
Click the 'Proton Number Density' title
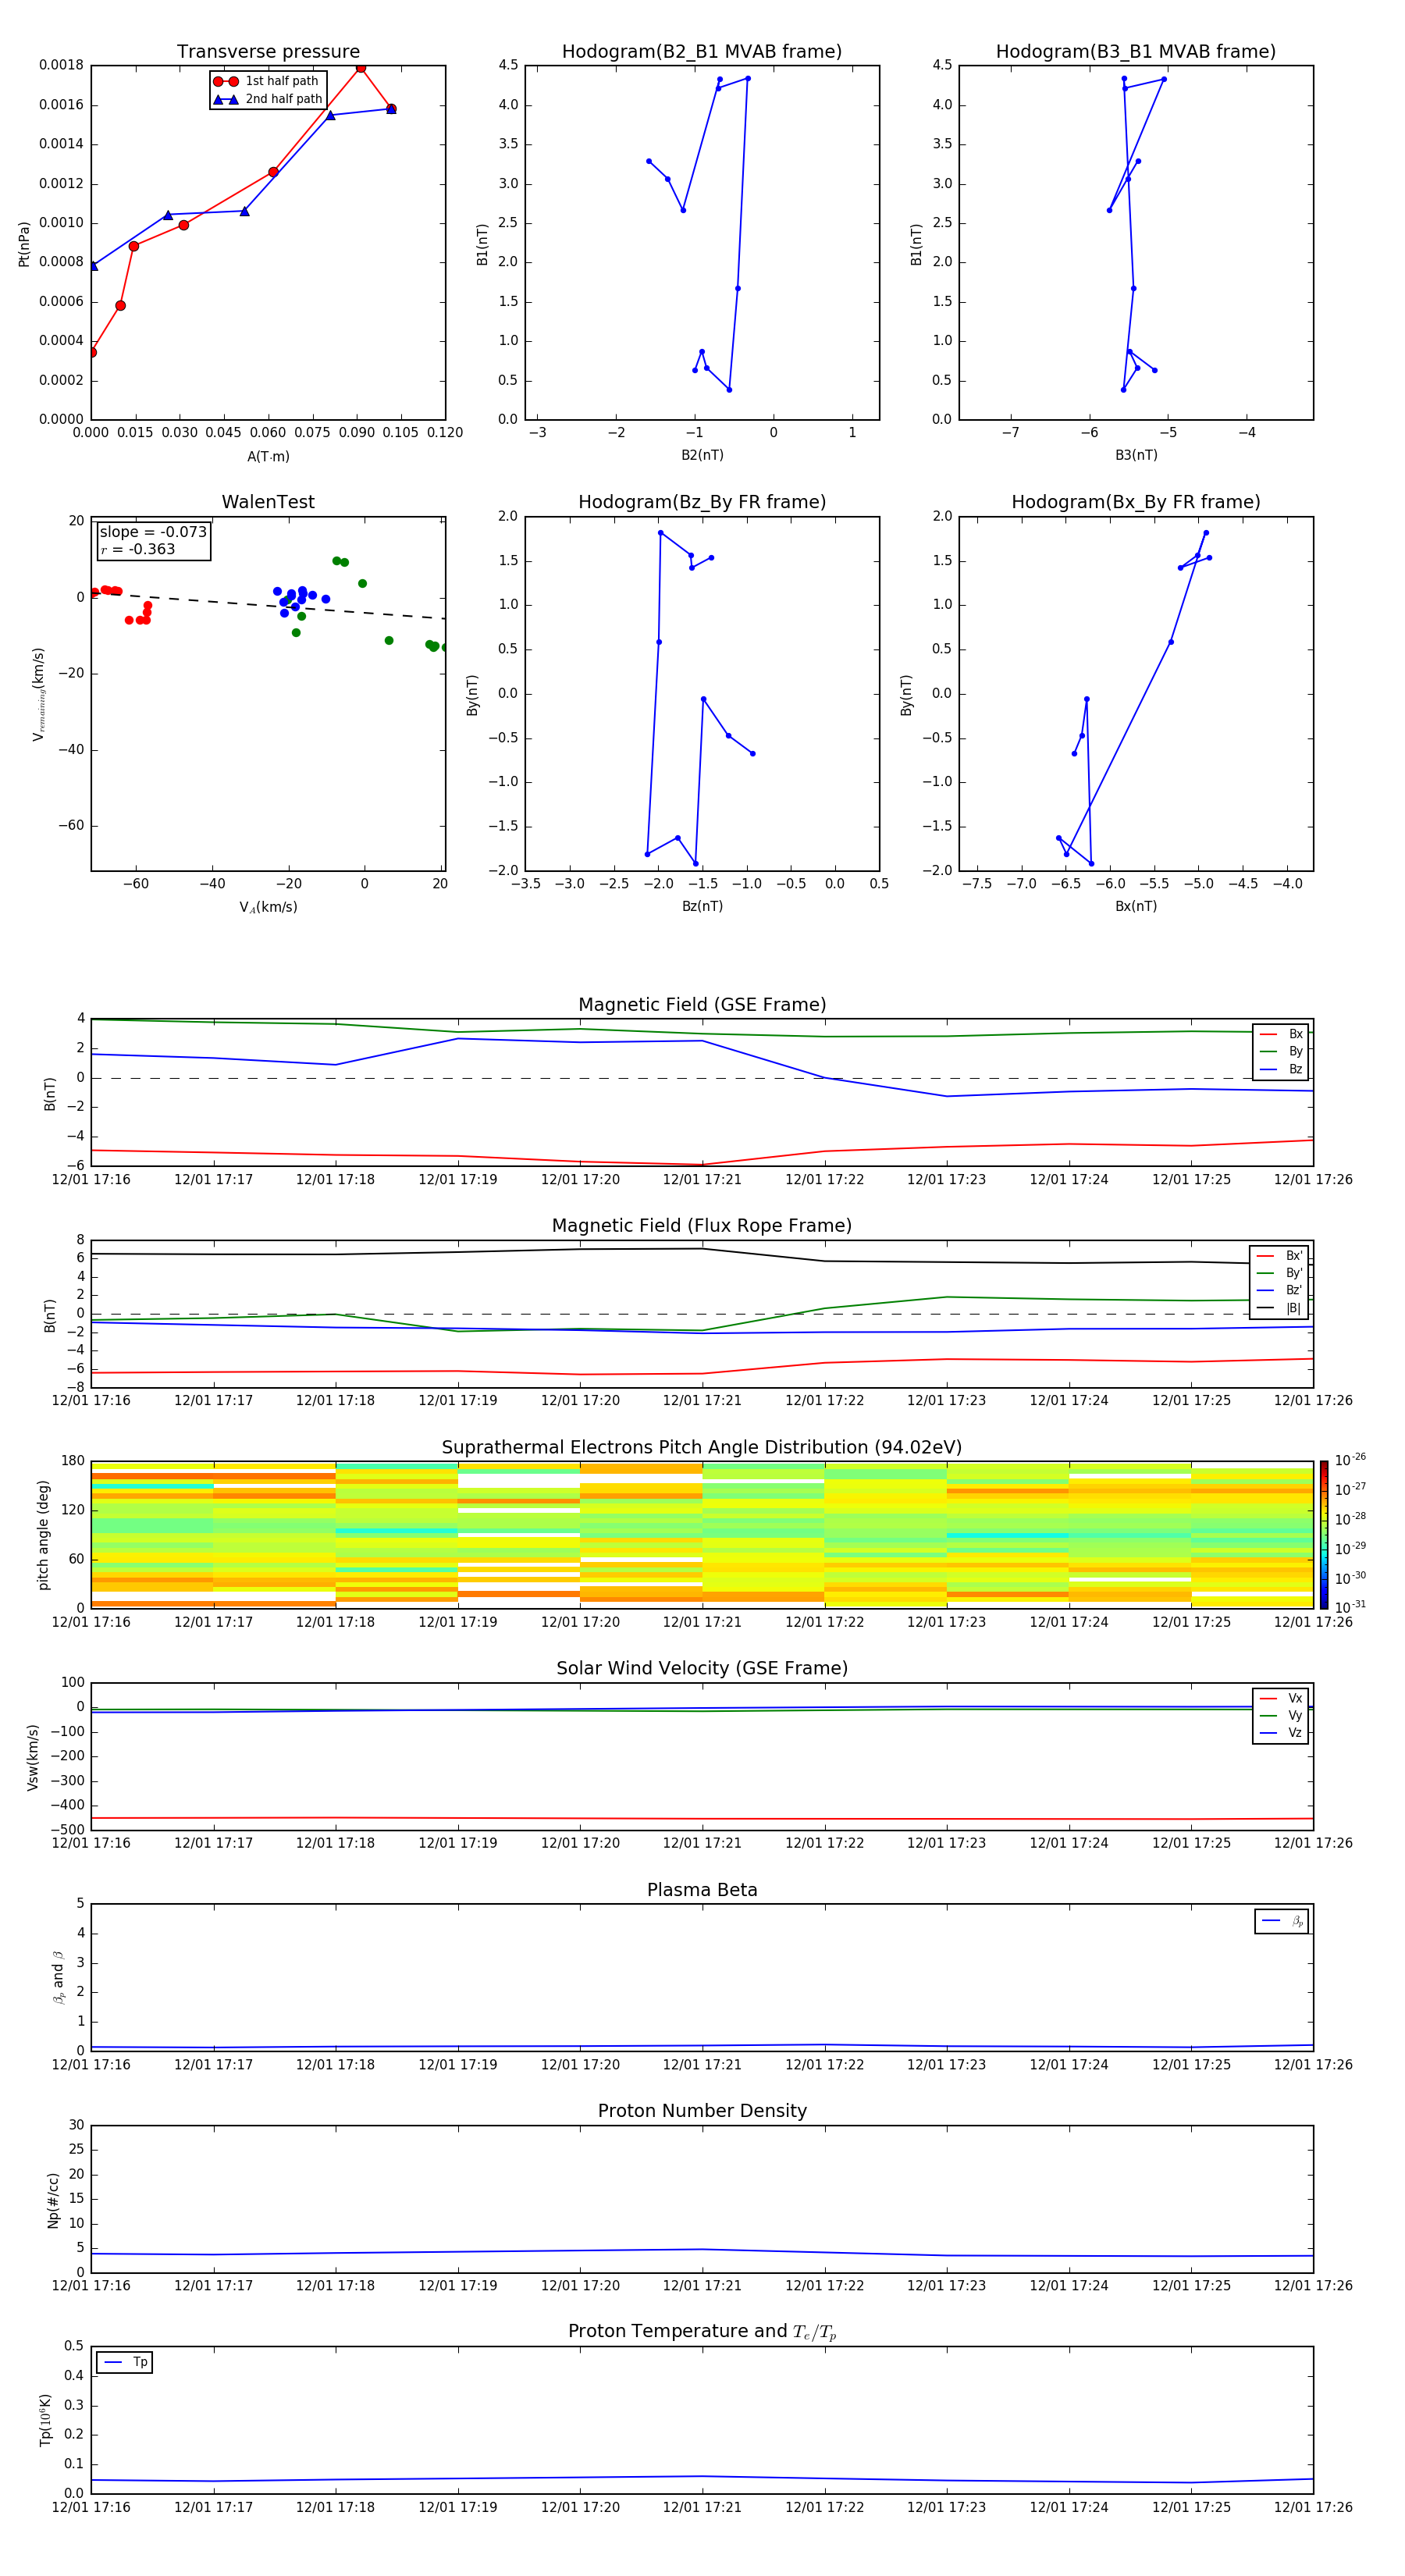click(x=702, y=2111)
